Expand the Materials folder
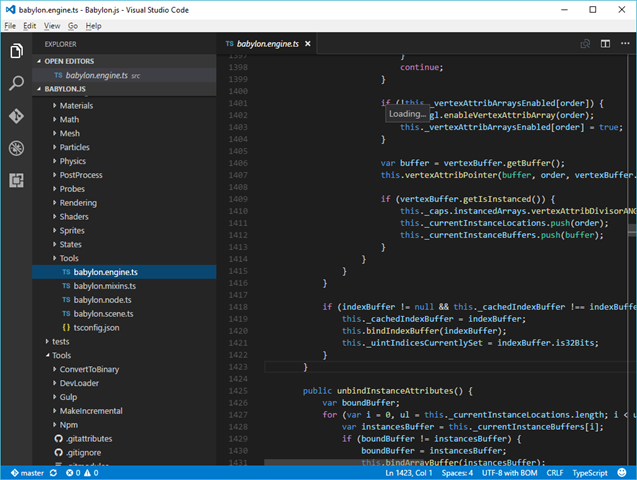Viewport: 637px width, 480px height. point(124,106)
